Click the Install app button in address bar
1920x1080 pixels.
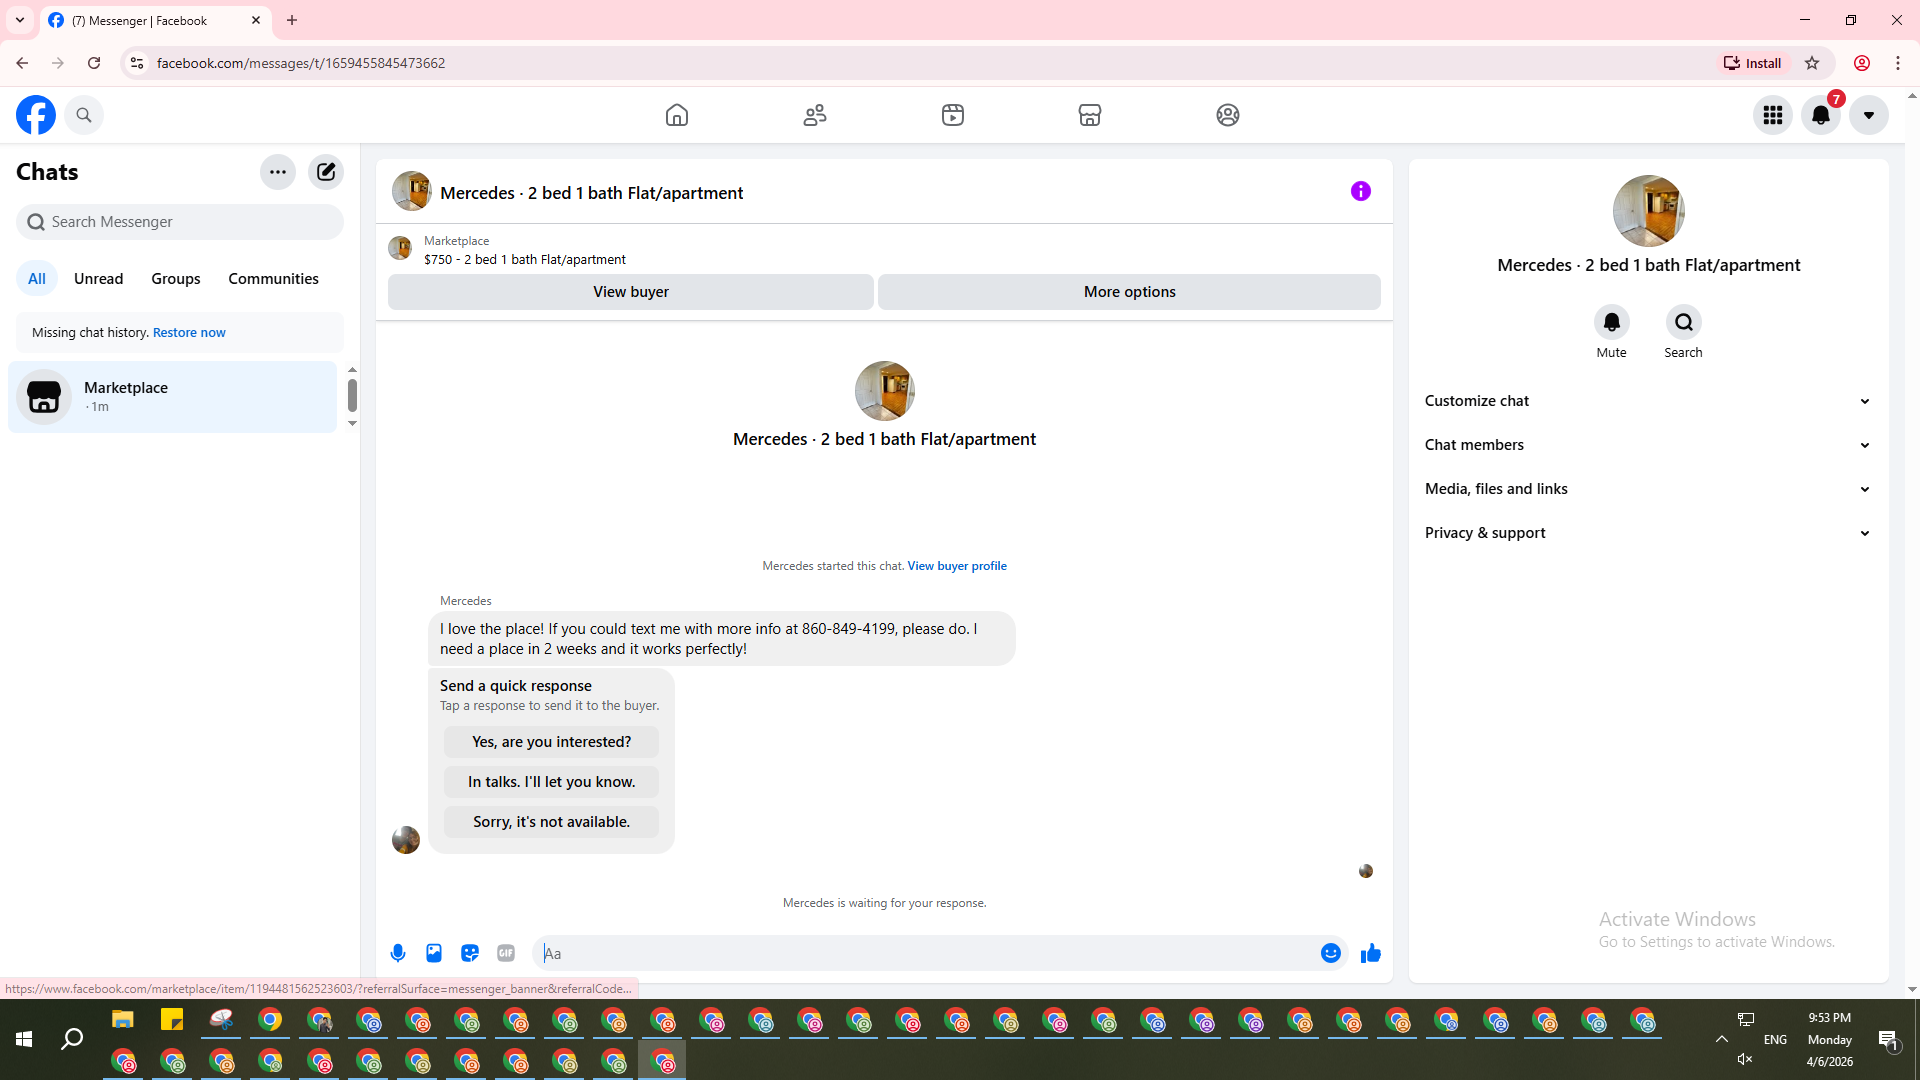[x=1752, y=63]
